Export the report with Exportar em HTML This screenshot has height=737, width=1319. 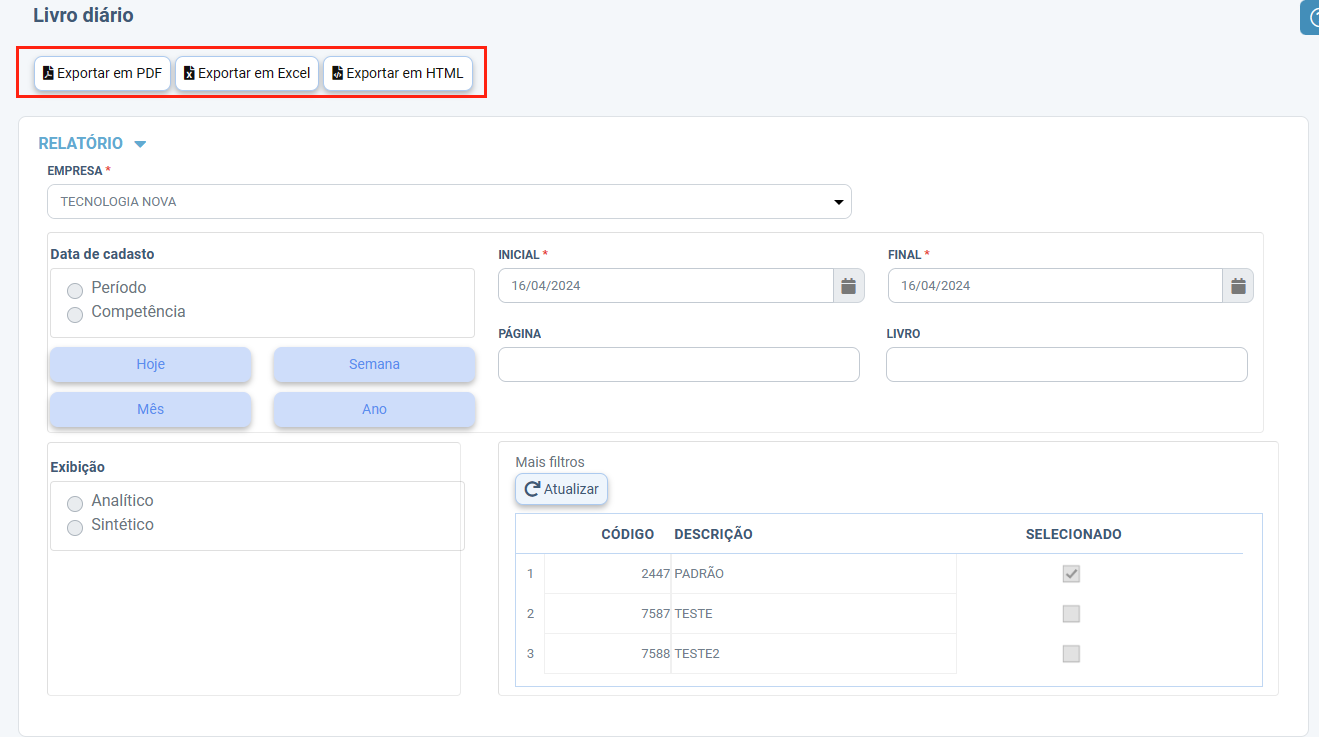tap(398, 73)
